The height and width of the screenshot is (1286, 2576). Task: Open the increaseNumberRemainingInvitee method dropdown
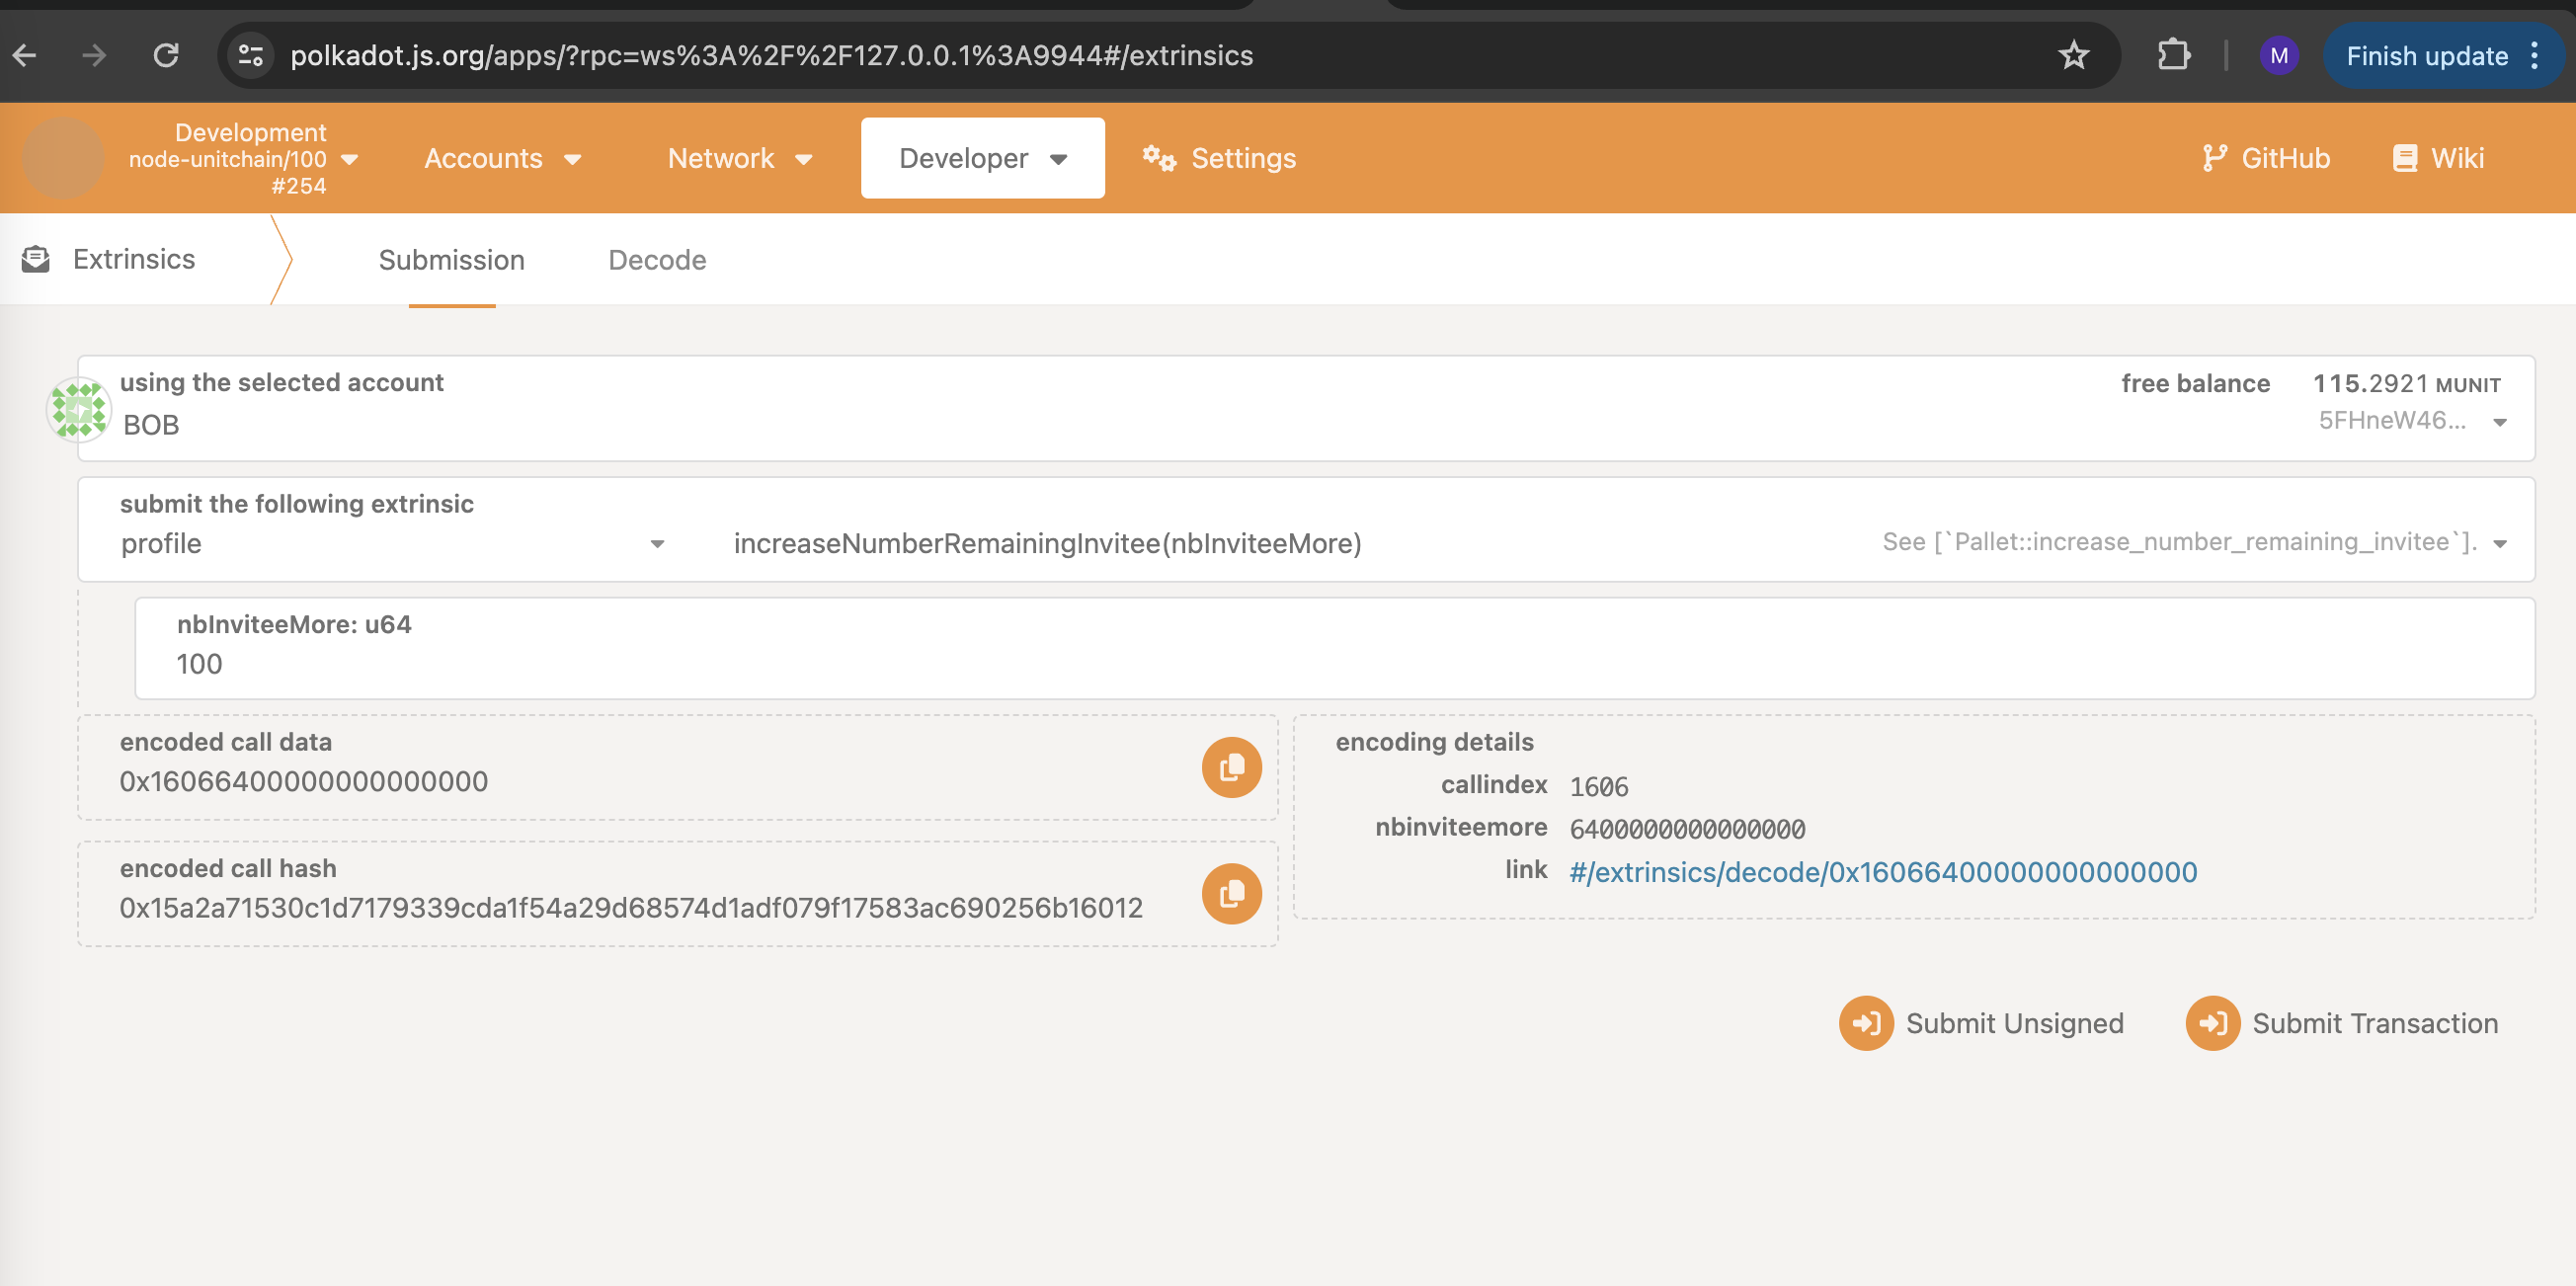click(x=2499, y=544)
